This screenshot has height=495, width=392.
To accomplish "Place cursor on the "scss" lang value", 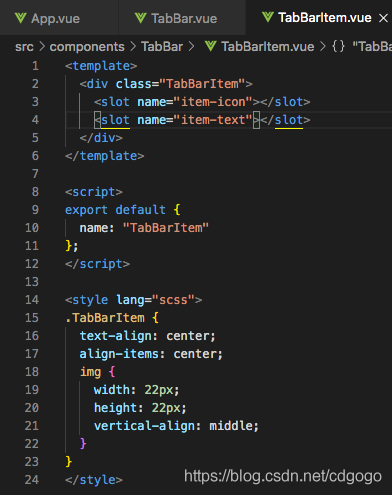I will tap(173, 300).
